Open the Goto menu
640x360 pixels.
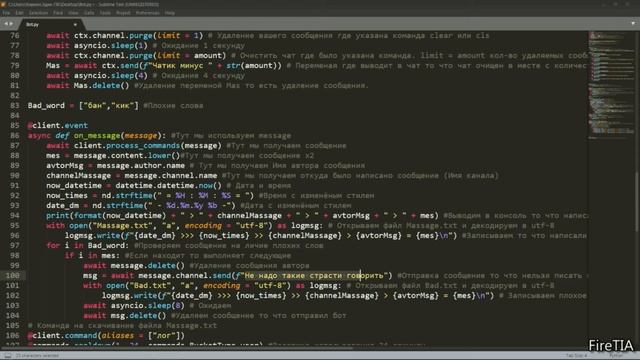pos(89,13)
